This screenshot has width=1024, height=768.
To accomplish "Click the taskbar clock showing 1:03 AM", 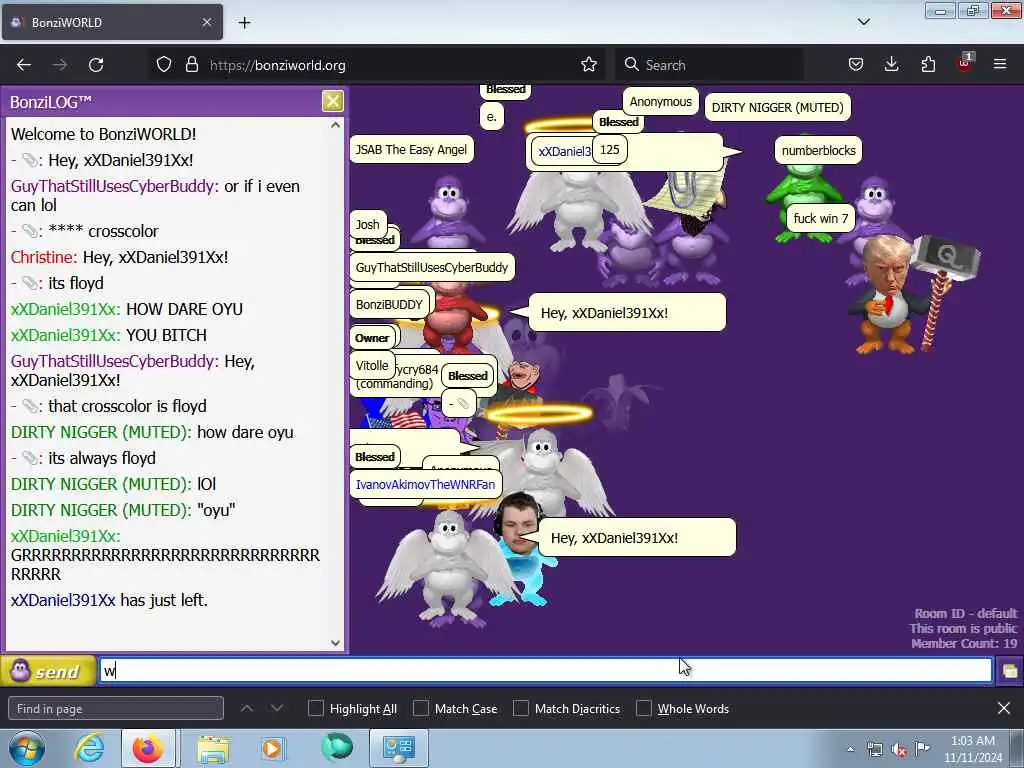I will pyautogui.click(x=972, y=749).
